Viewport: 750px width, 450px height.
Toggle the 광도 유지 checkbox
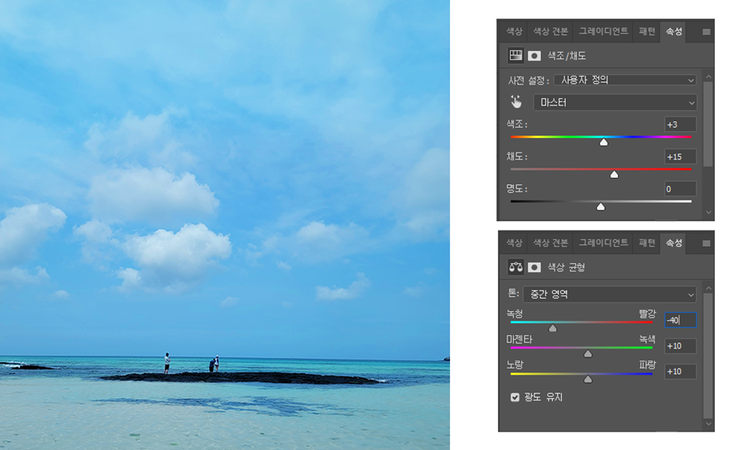[x=515, y=397]
